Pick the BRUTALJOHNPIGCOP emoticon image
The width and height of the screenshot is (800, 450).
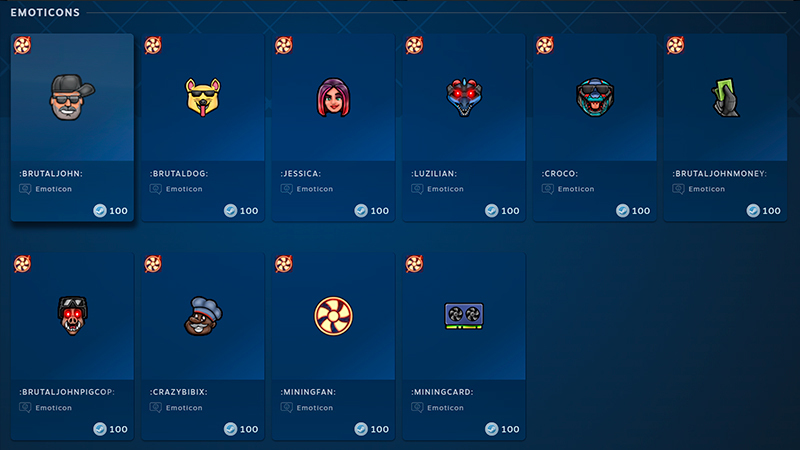tap(72, 315)
